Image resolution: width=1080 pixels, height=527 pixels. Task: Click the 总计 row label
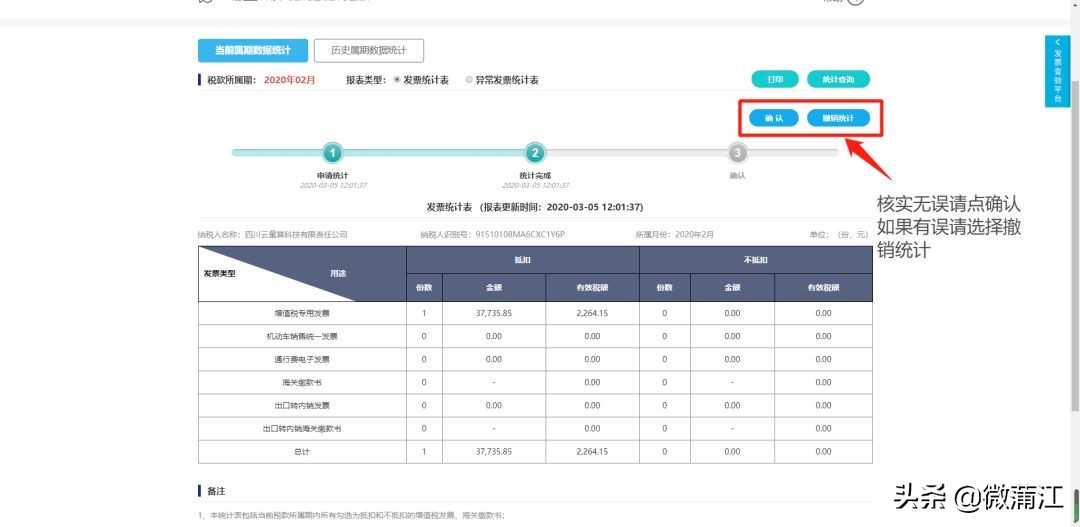302,452
